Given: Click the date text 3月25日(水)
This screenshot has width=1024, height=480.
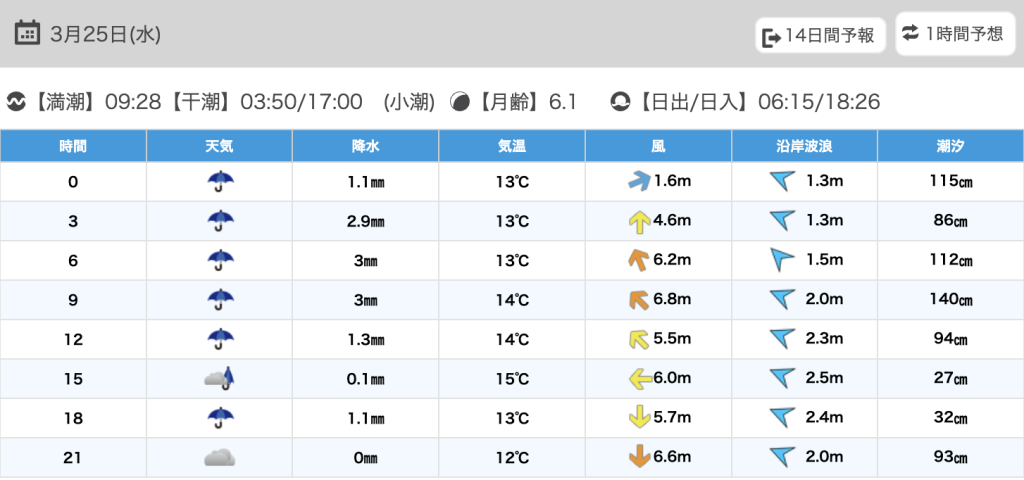Looking at the screenshot, I should point(105,34).
